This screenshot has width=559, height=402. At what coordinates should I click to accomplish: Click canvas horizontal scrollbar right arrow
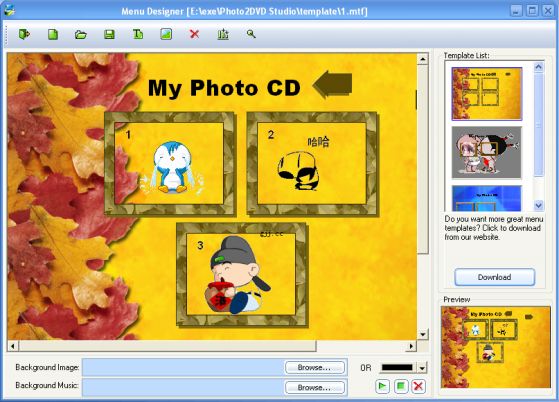click(x=411, y=346)
